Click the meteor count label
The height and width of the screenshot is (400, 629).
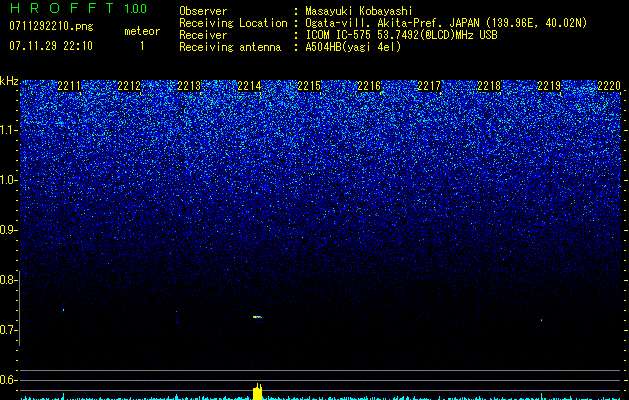(x=142, y=31)
